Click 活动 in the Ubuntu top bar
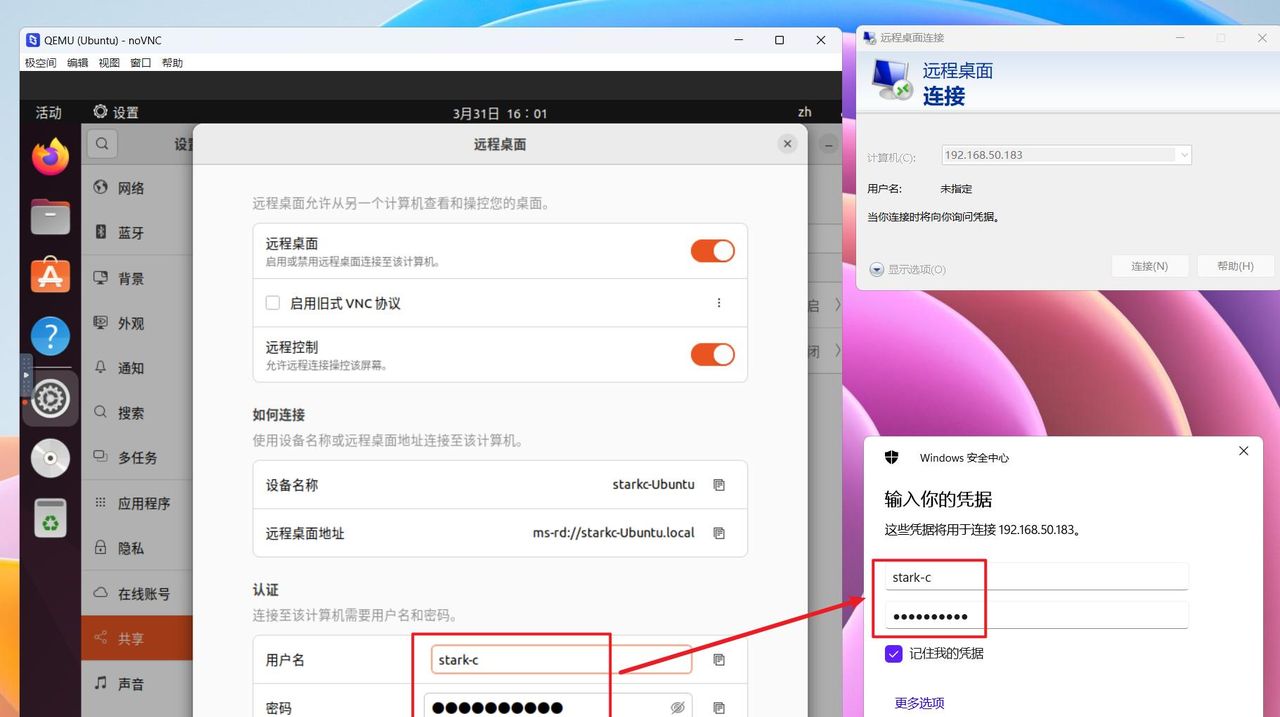This screenshot has height=717, width=1280. [x=49, y=112]
